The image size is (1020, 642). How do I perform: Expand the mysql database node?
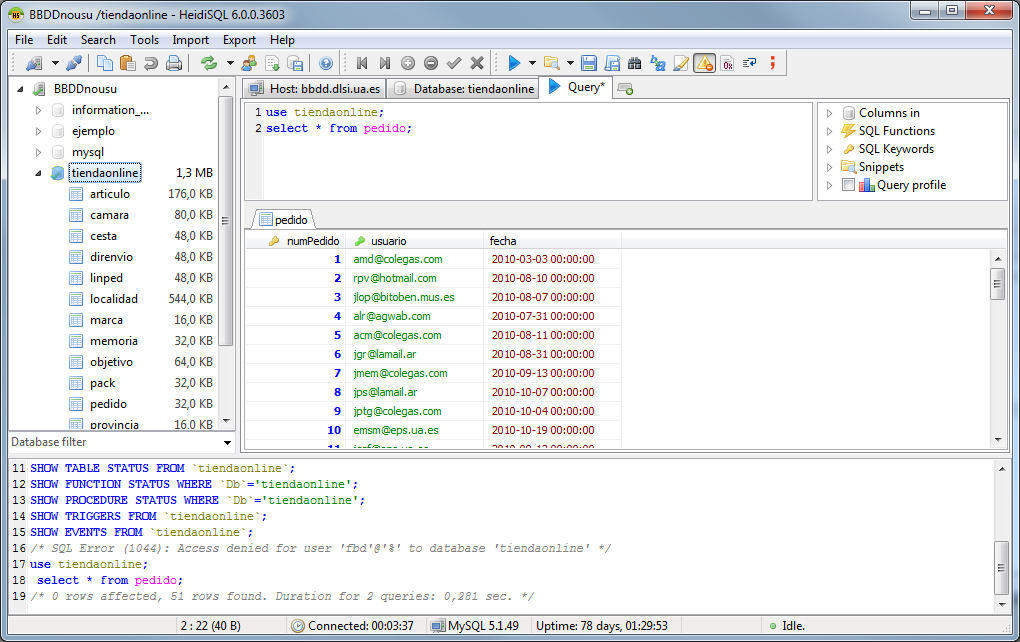pos(38,152)
